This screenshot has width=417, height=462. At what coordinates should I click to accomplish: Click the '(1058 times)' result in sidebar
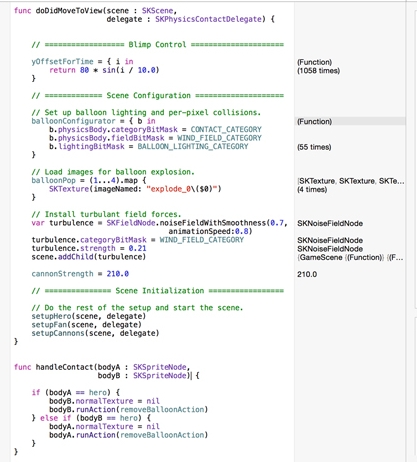[318, 71]
